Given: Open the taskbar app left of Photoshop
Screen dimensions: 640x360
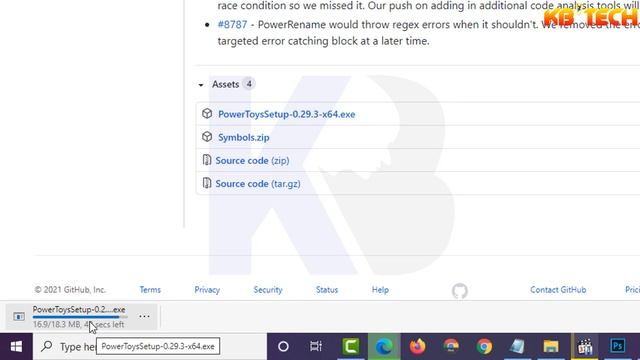Looking at the screenshot, I should coord(584,347).
